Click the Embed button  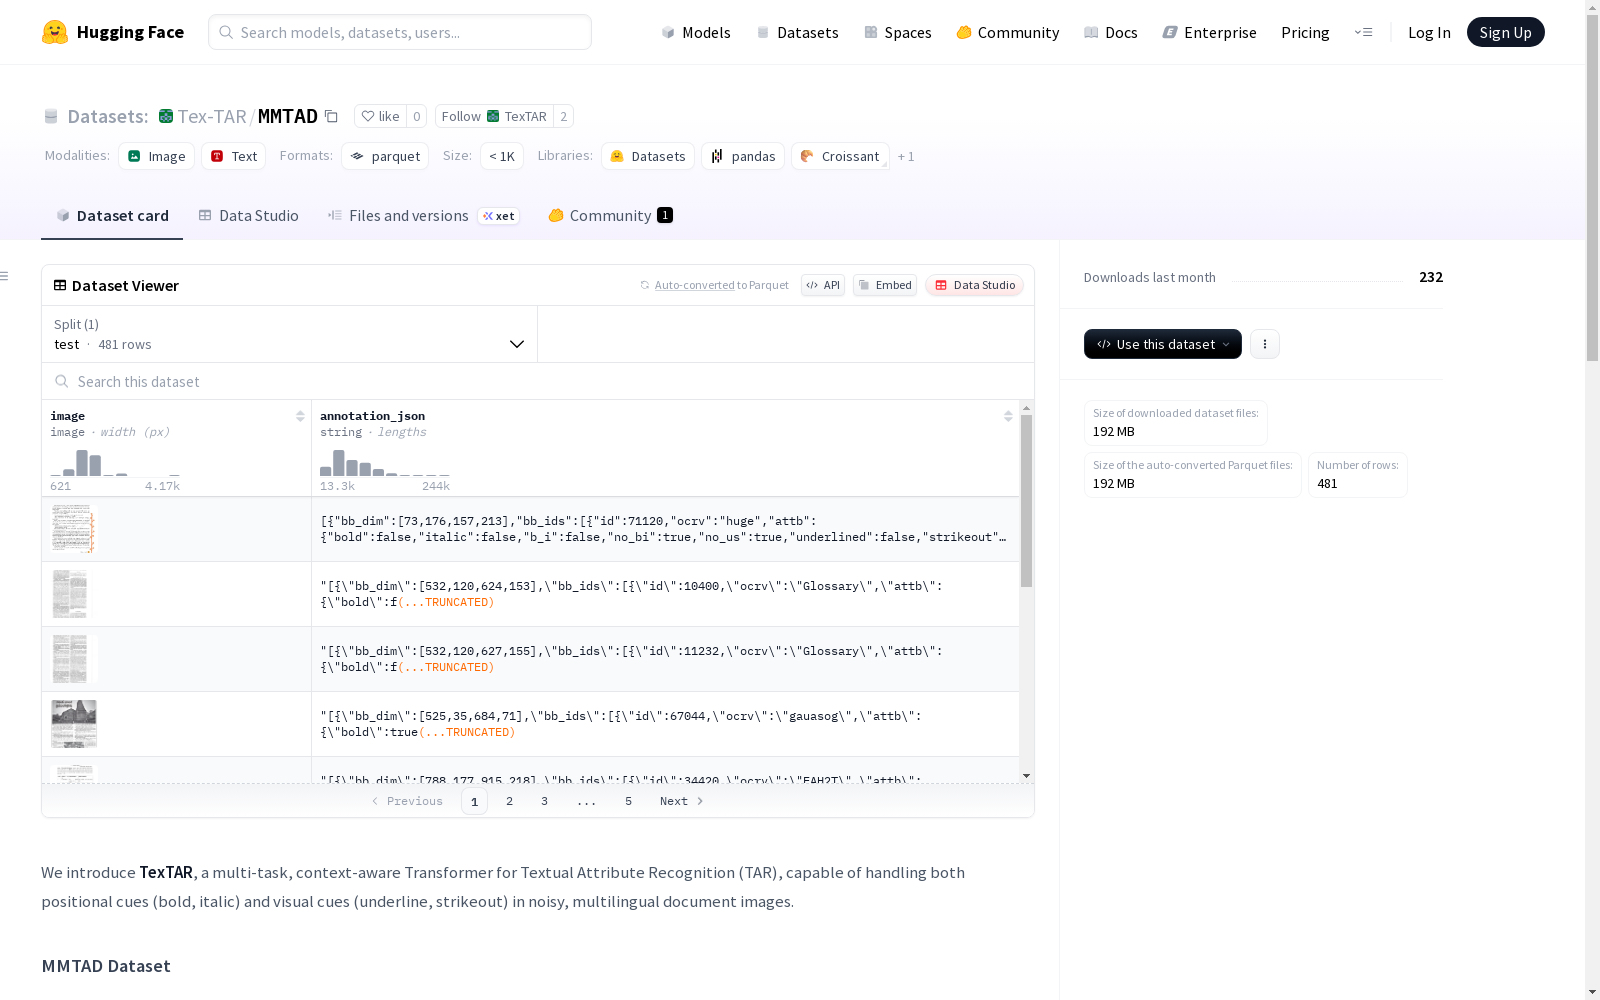[x=885, y=285]
